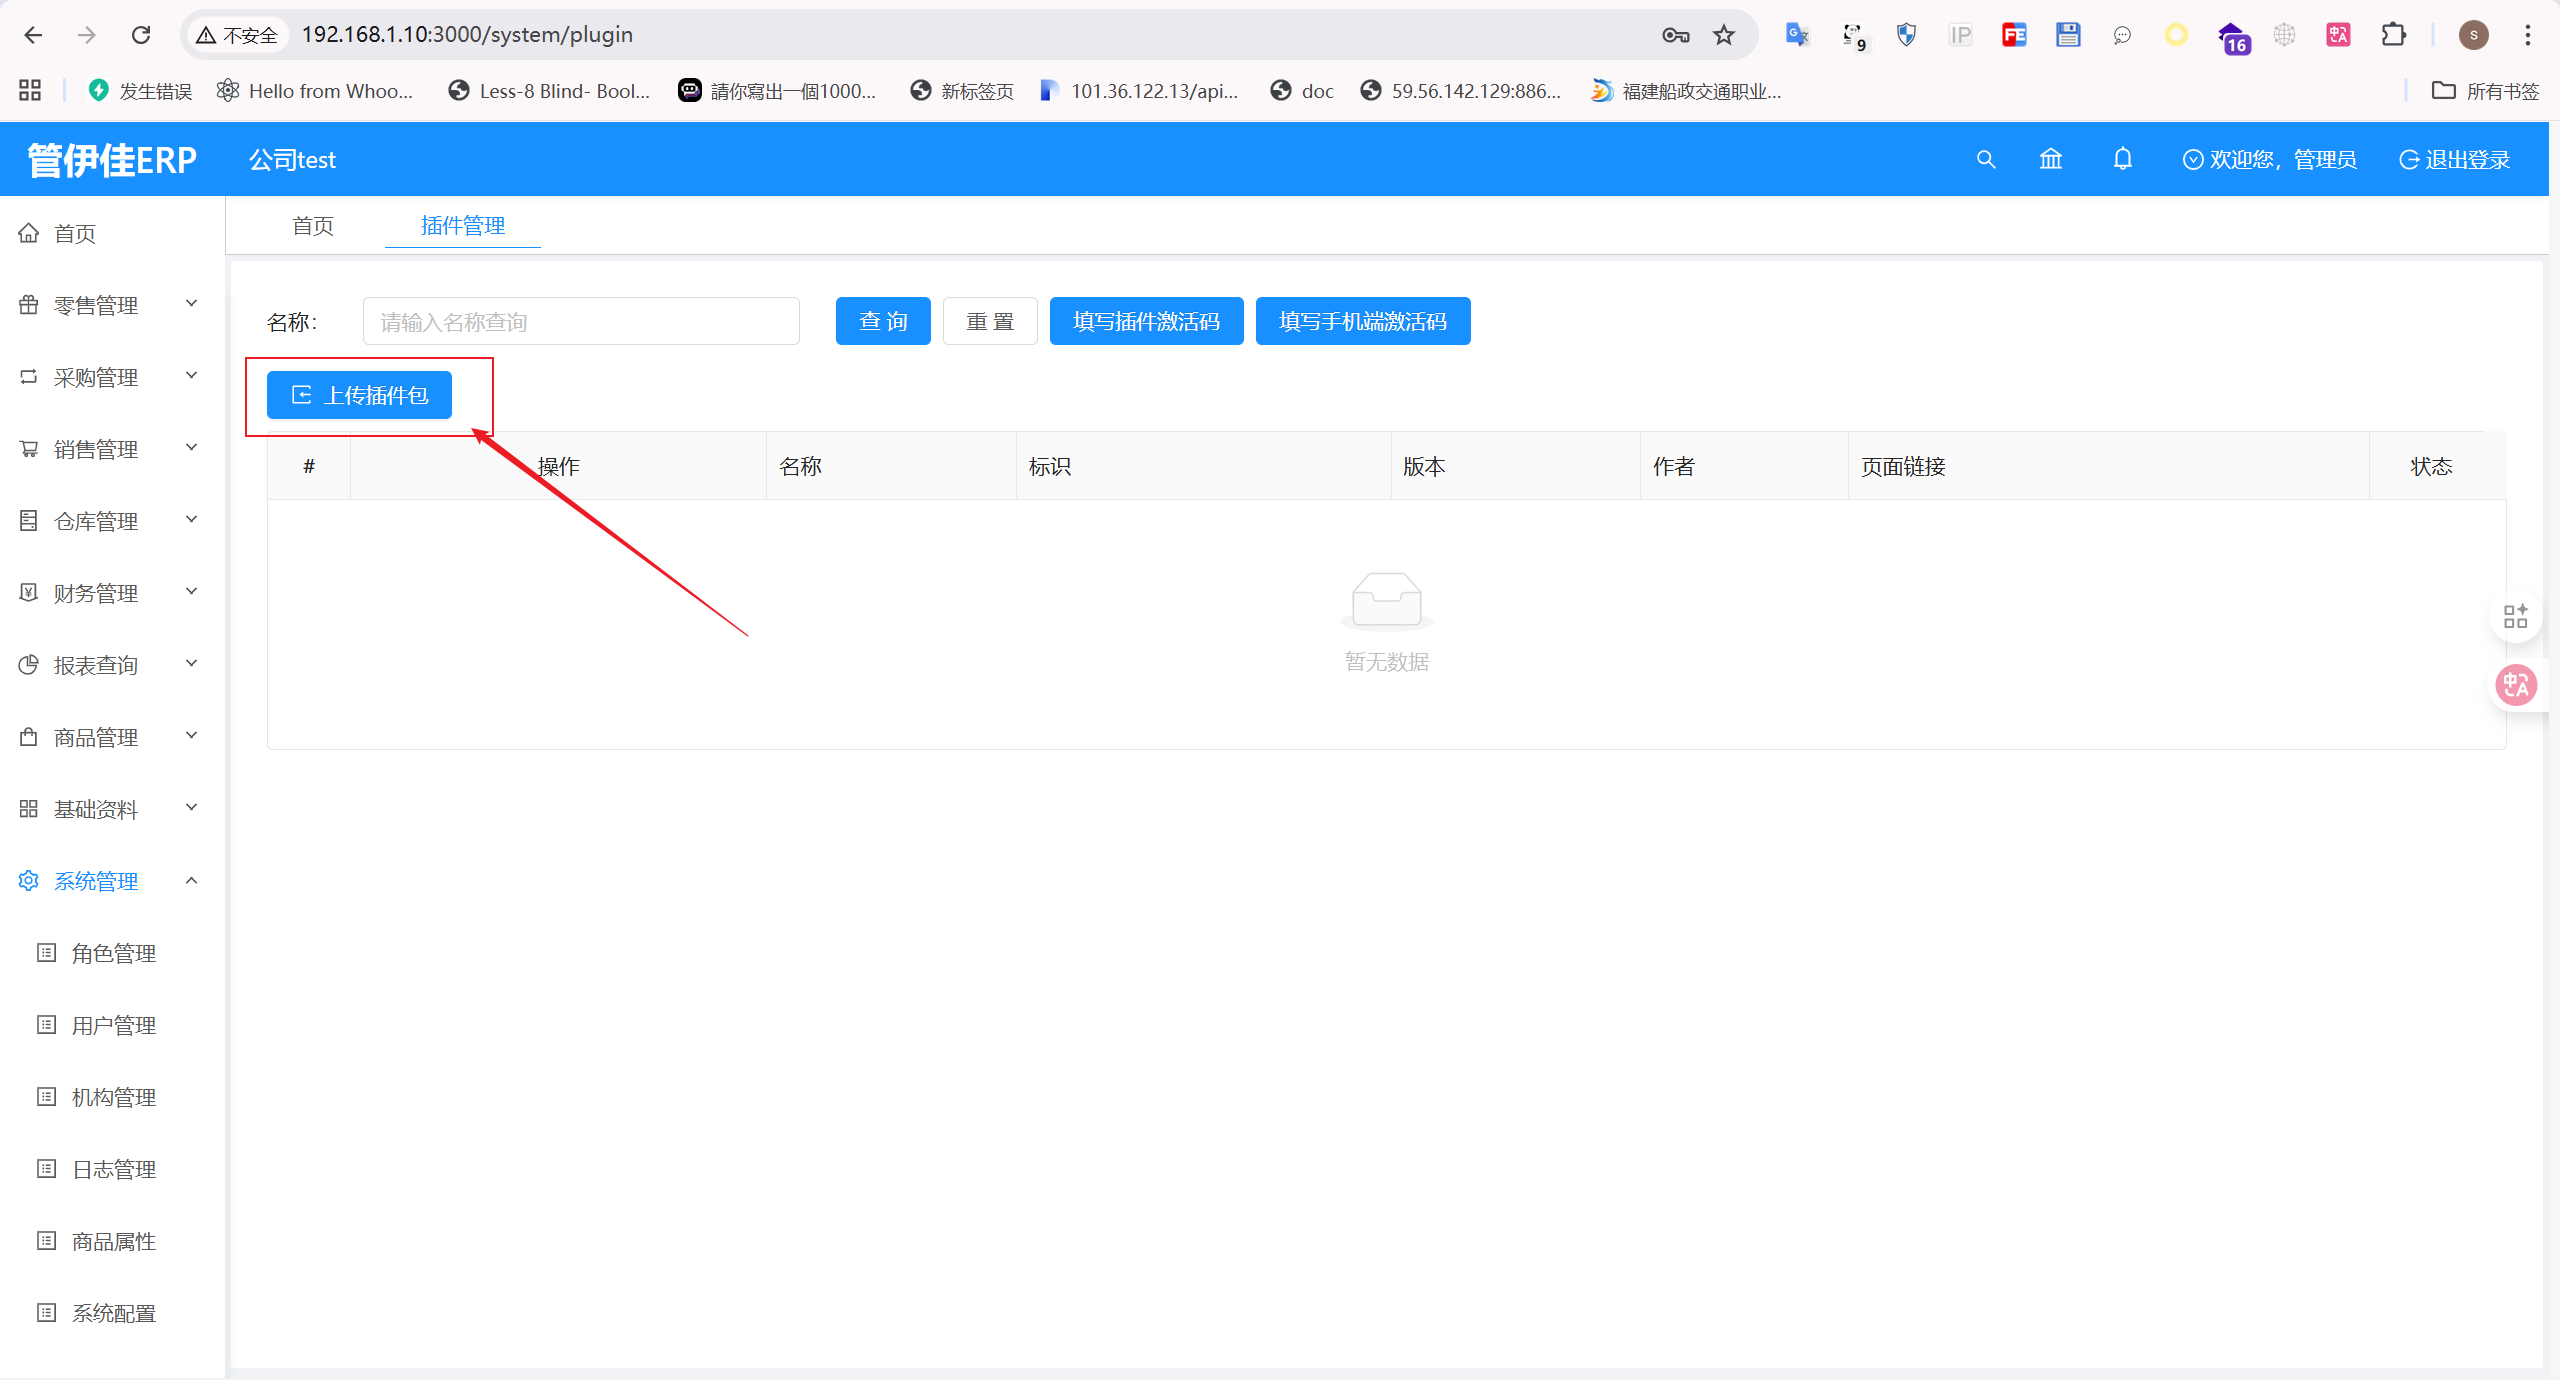2560x1380 pixels.
Task: Reload the page with the refresh icon
Action: click(141, 35)
